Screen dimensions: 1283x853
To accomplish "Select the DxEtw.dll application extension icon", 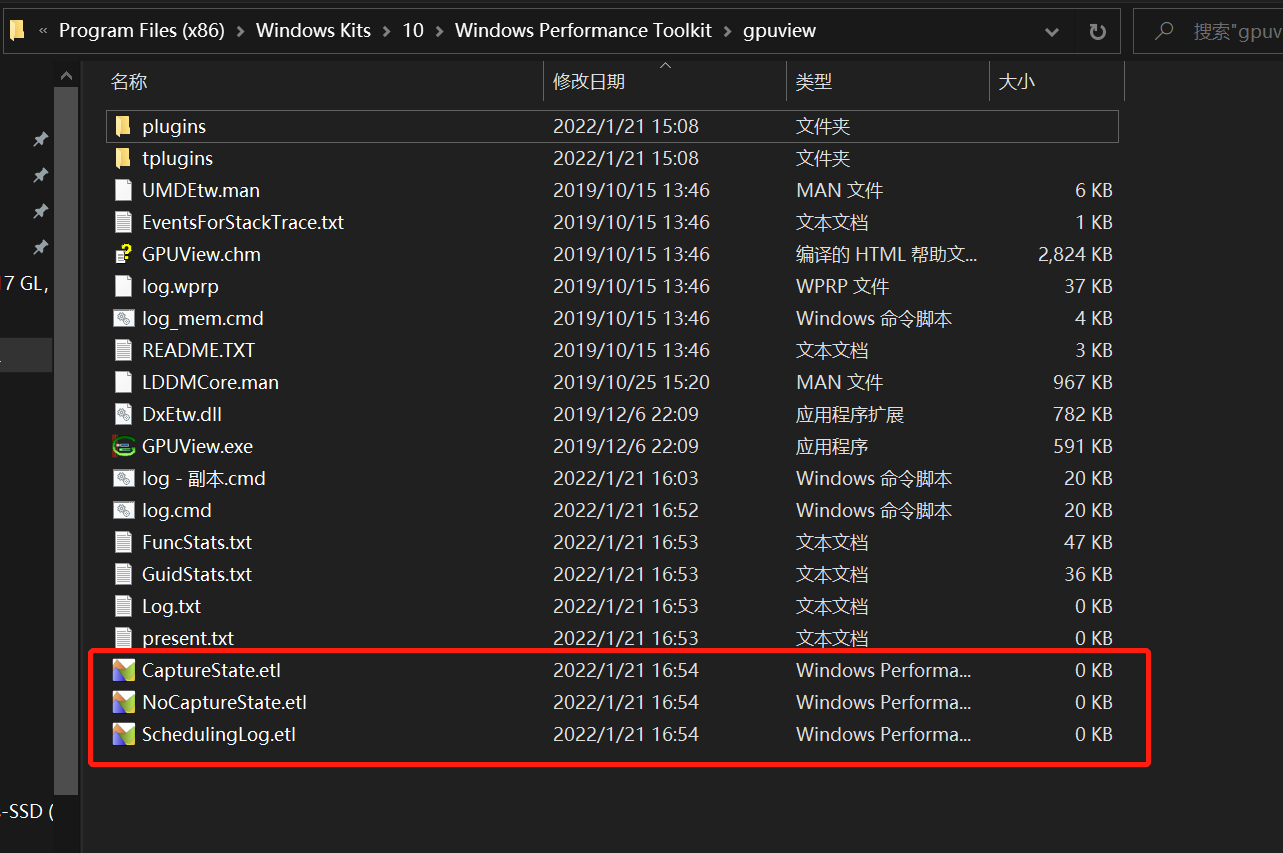I will [x=123, y=414].
